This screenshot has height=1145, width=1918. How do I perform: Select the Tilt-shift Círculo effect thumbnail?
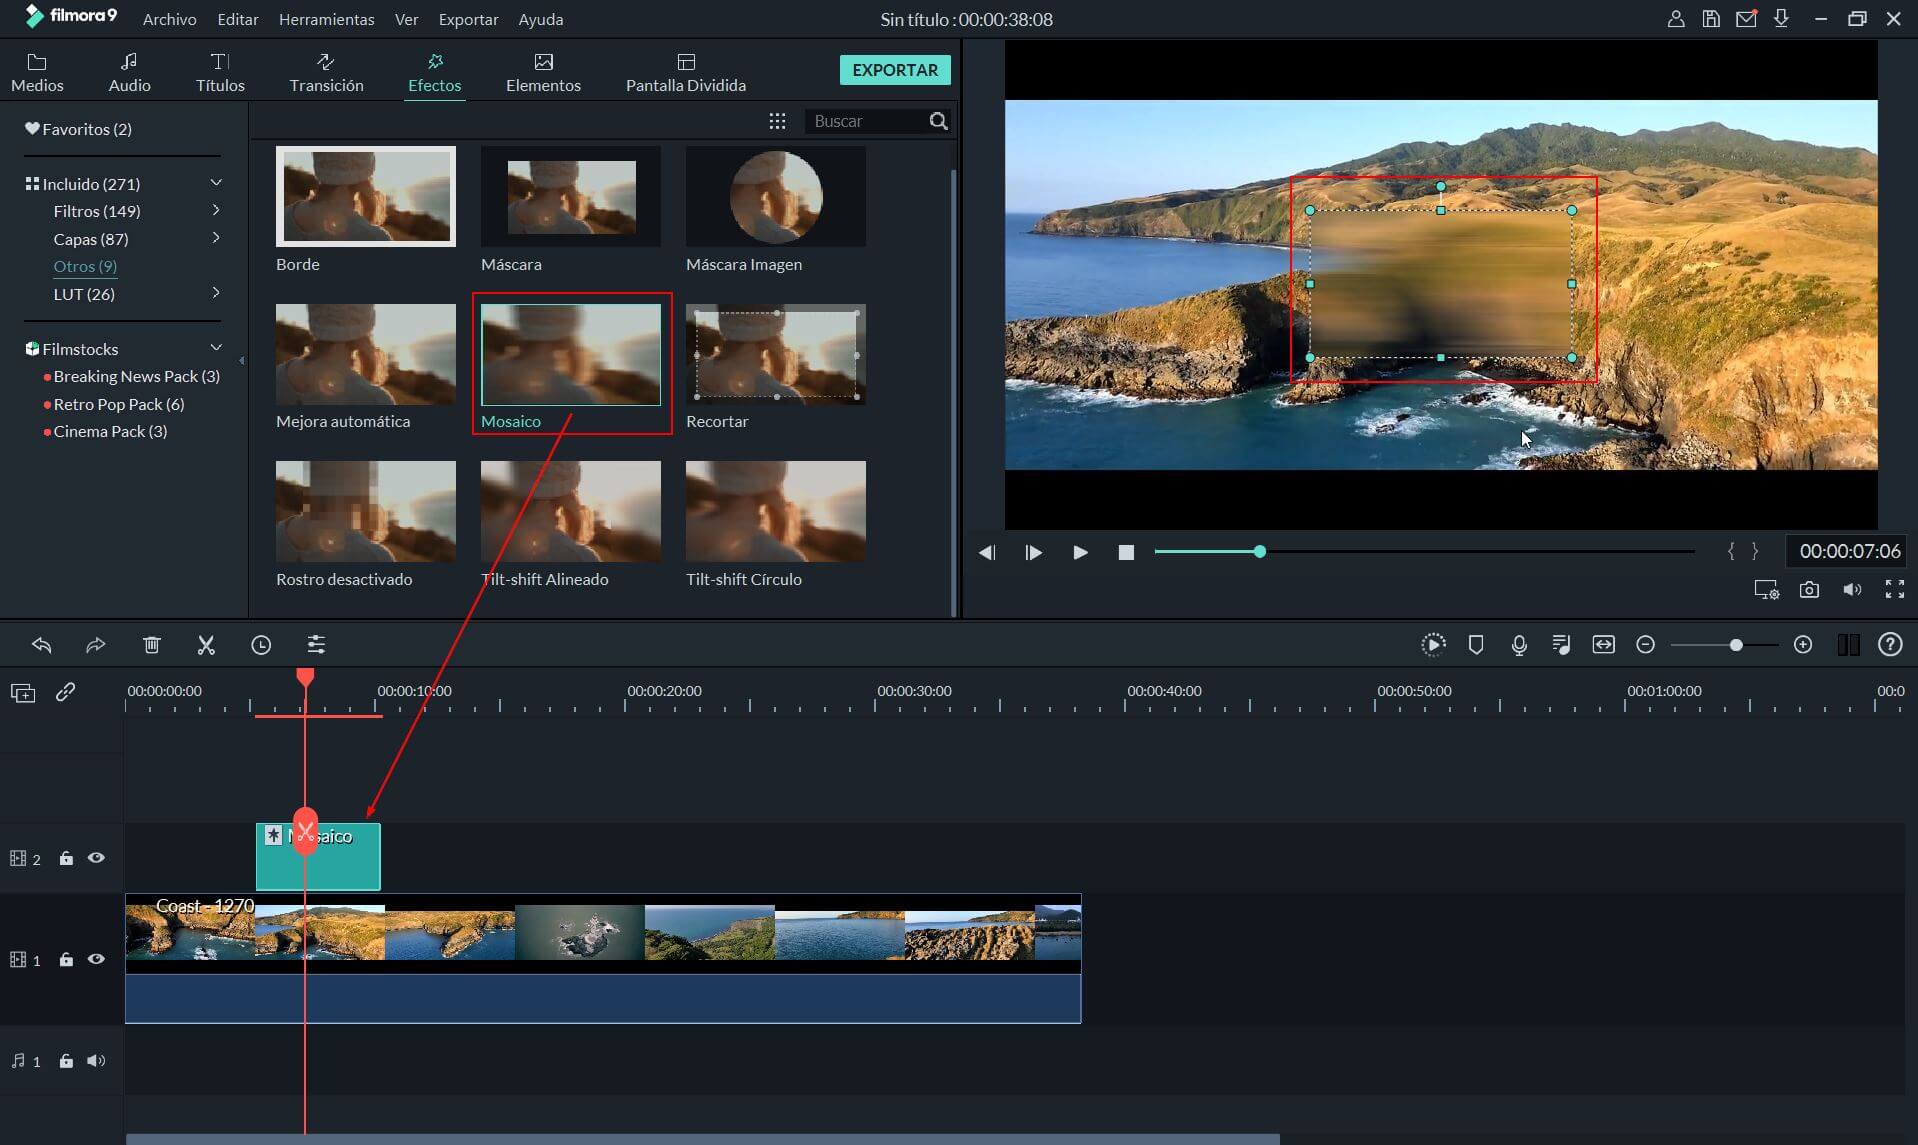pyautogui.click(x=775, y=511)
